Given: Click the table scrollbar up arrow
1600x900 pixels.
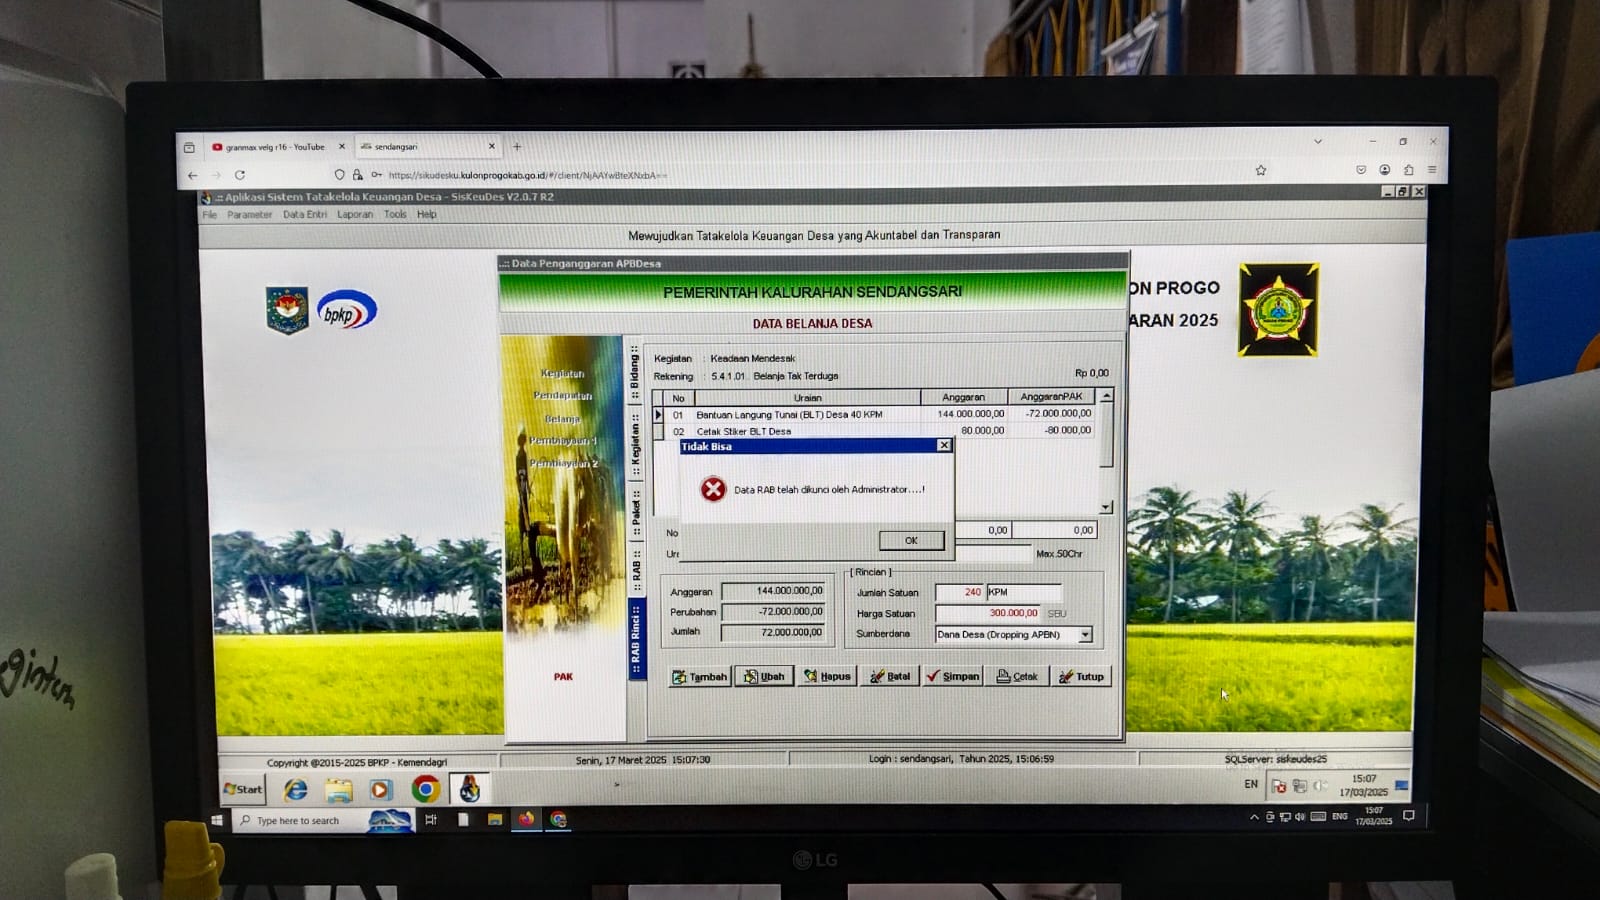Looking at the screenshot, I should (1106, 397).
